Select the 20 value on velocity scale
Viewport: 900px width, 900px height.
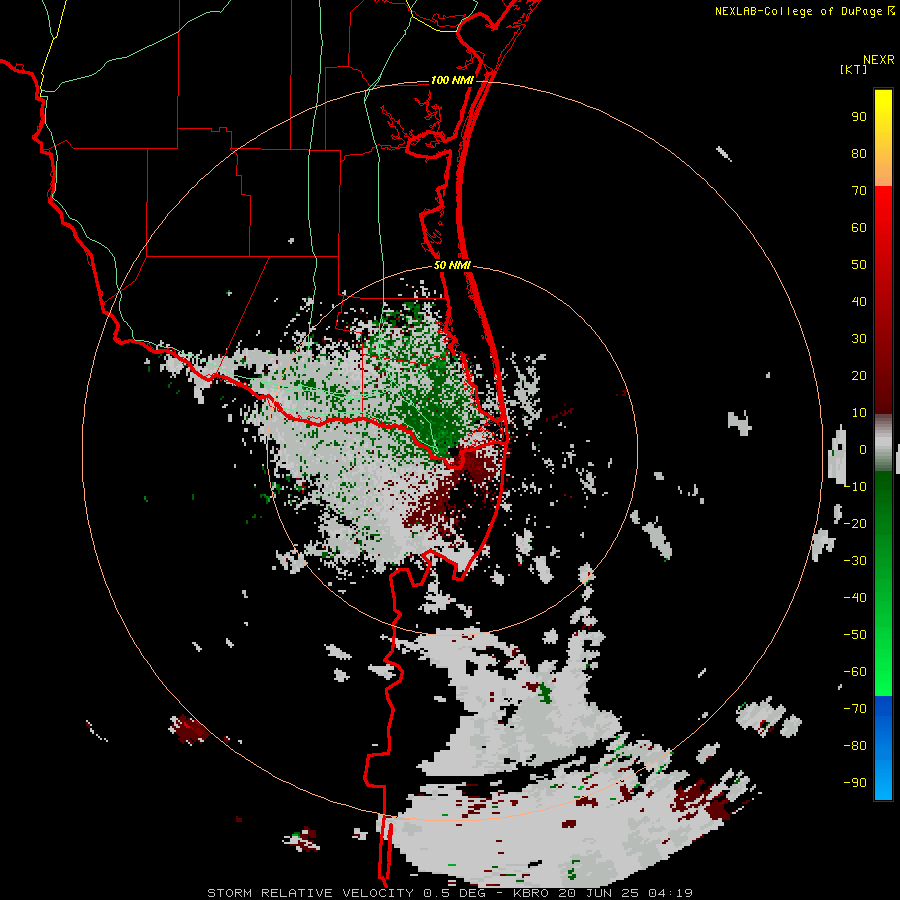[x=859, y=375]
